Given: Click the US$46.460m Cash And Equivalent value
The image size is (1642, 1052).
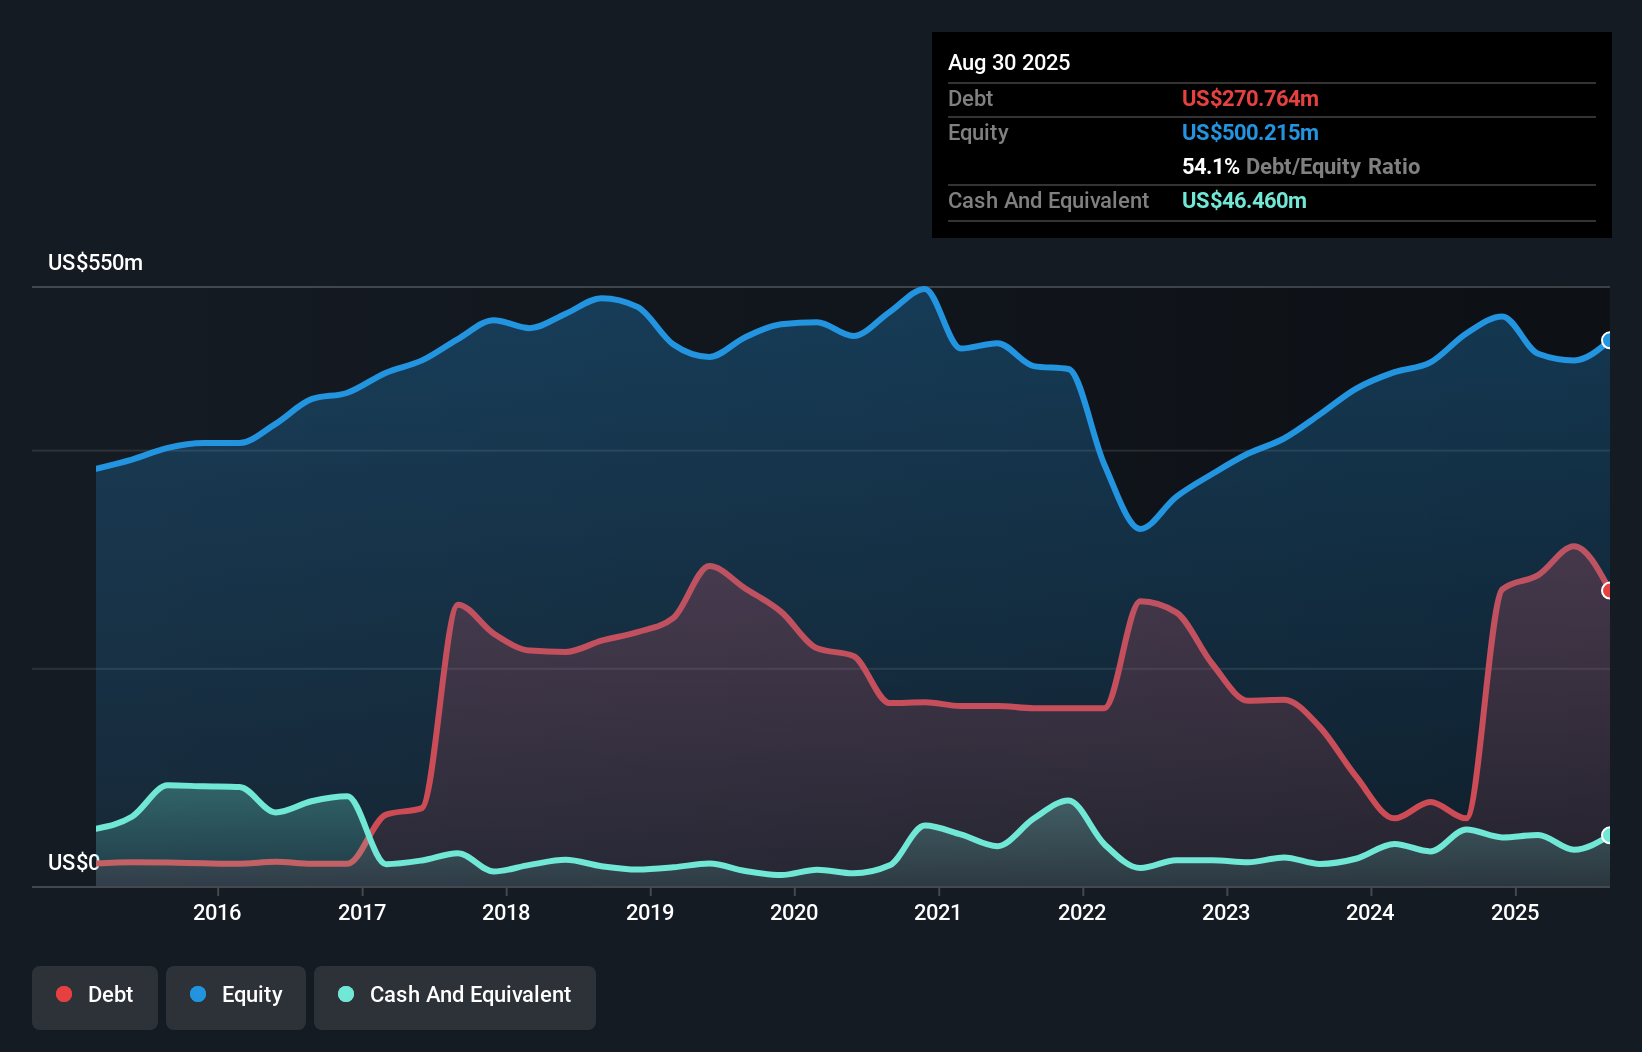Looking at the screenshot, I should 1243,200.
